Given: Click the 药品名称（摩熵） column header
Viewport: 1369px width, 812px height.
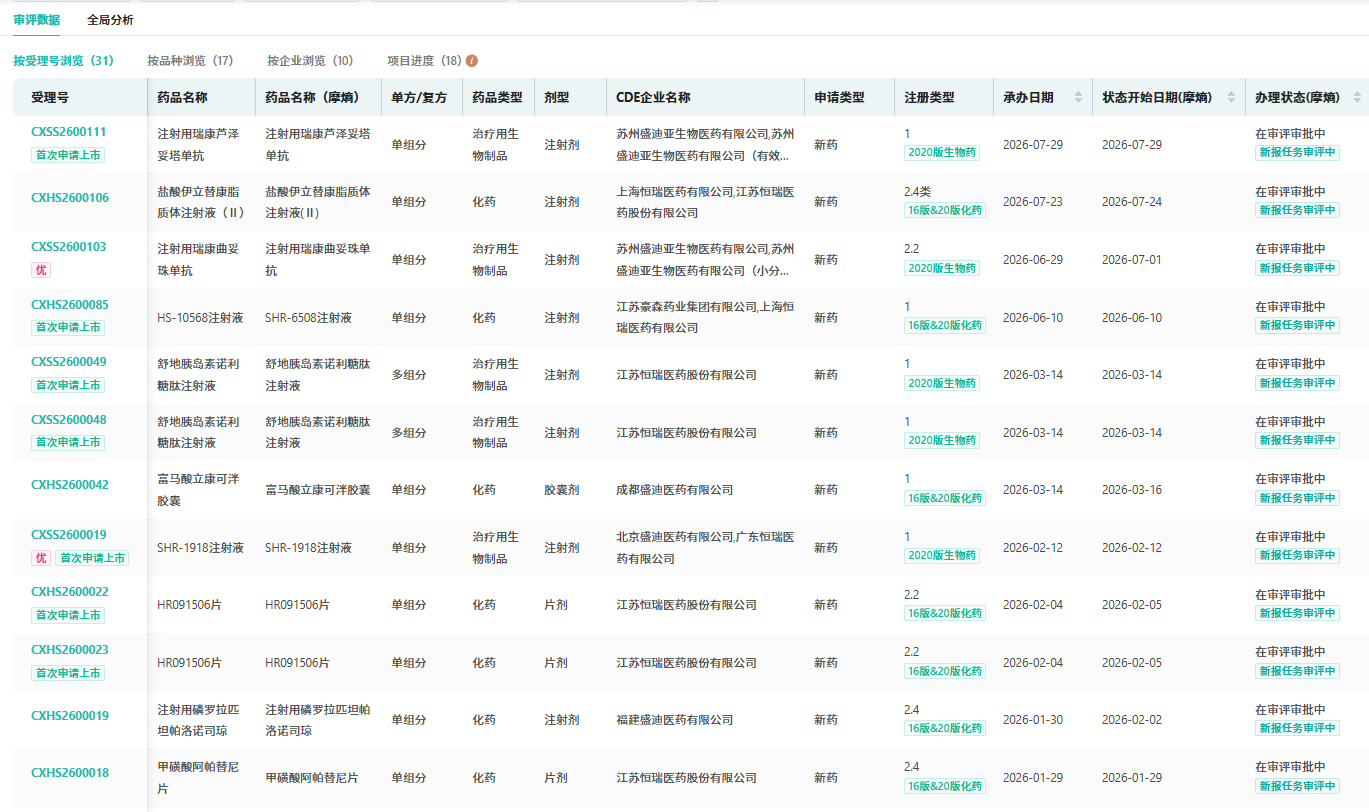Looking at the screenshot, I should 312,98.
